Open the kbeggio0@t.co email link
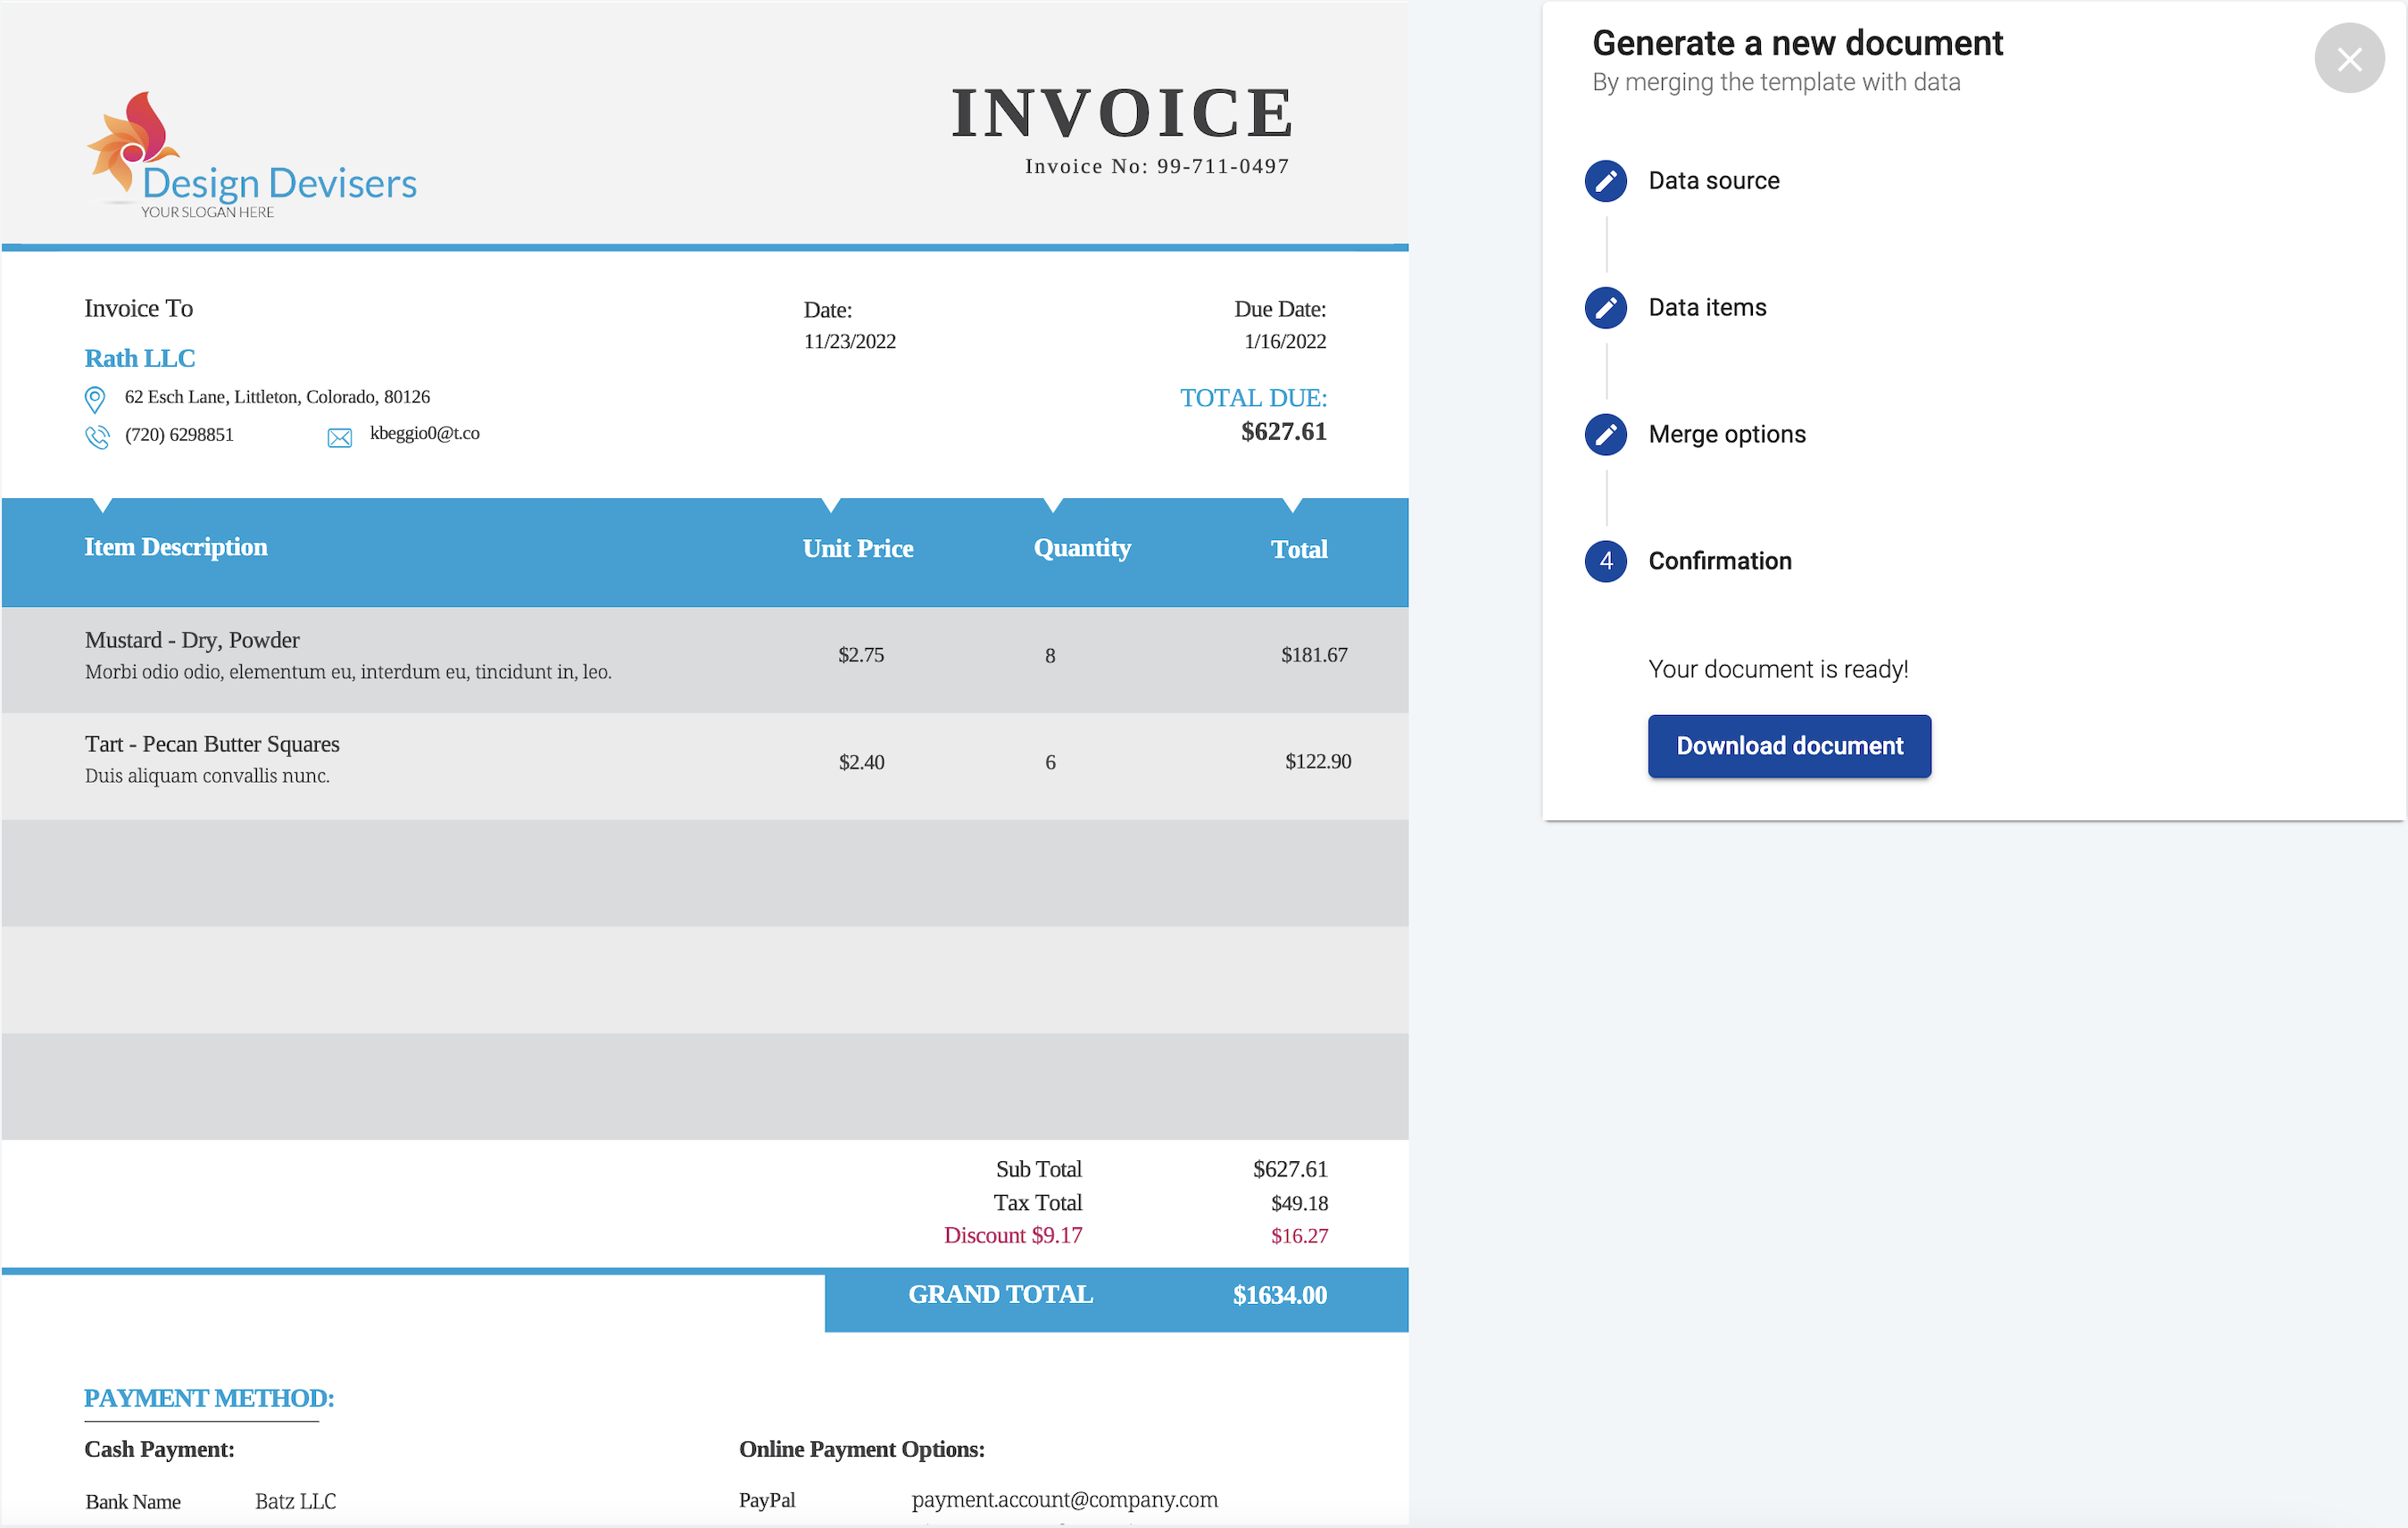The height and width of the screenshot is (1528, 2408). [x=424, y=434]
